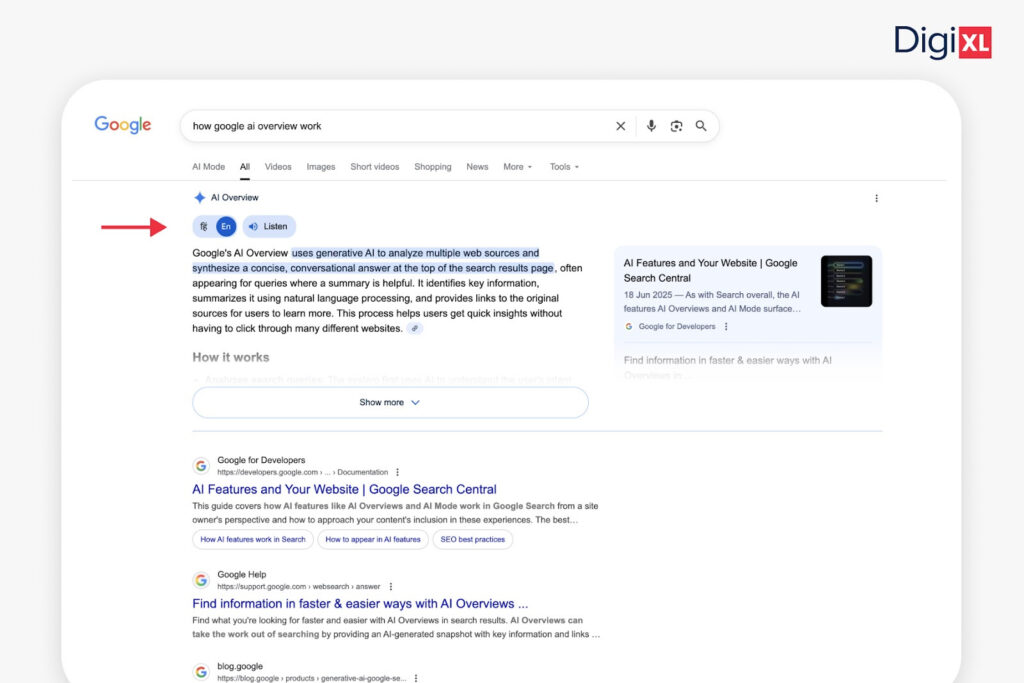This screenshot has height=683, width=1024.
Task: Click the Google logo to go home
Action: pyautogui.click(x=122, y=124)
